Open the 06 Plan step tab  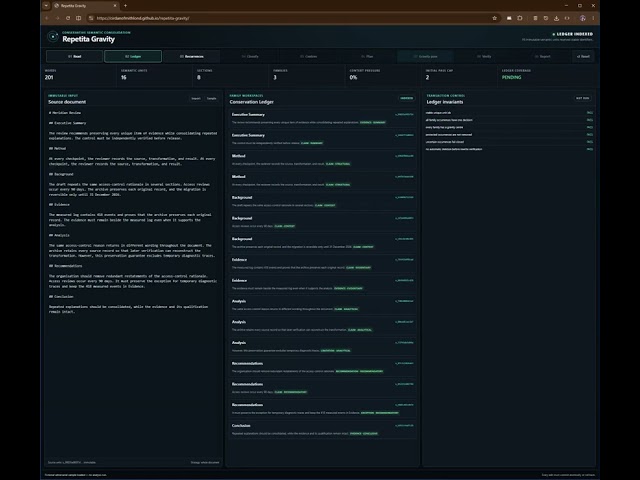pos(367,56)
